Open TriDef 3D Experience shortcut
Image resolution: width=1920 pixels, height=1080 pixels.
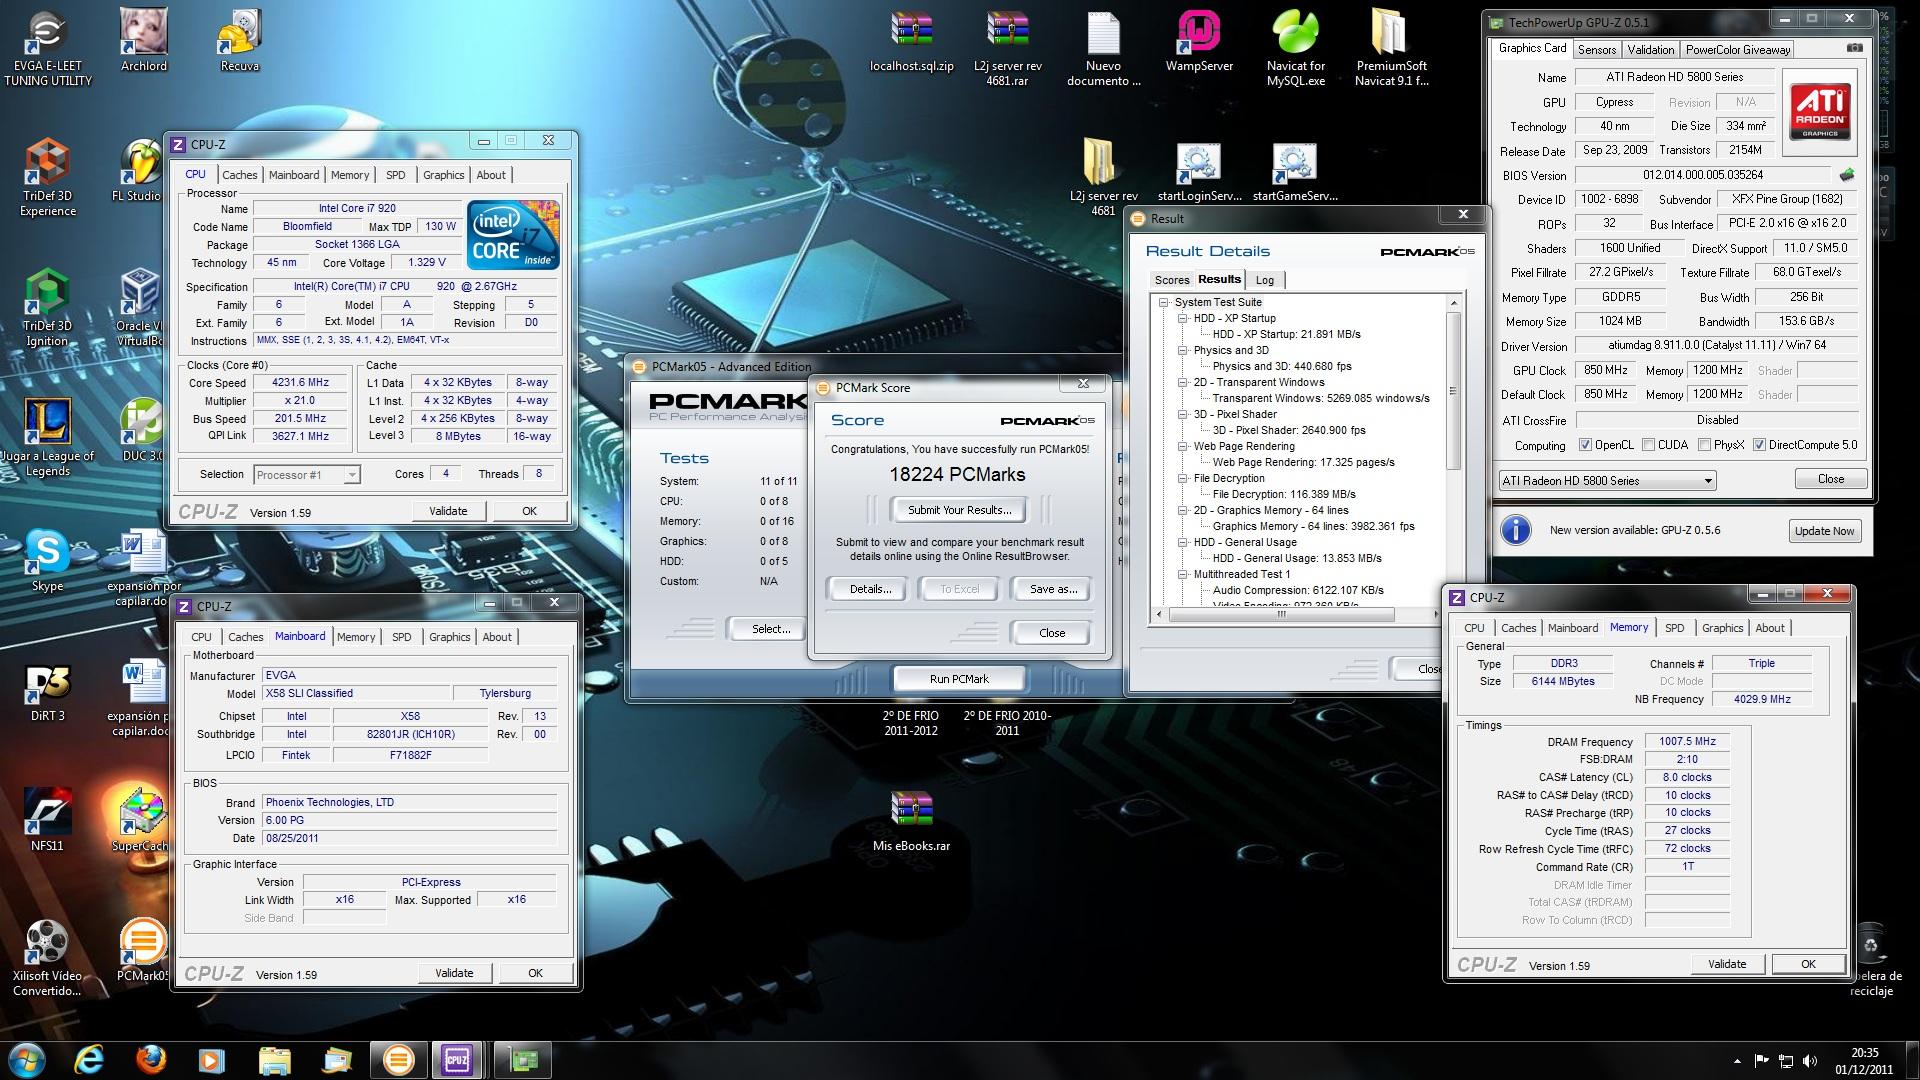pos(47,178)
